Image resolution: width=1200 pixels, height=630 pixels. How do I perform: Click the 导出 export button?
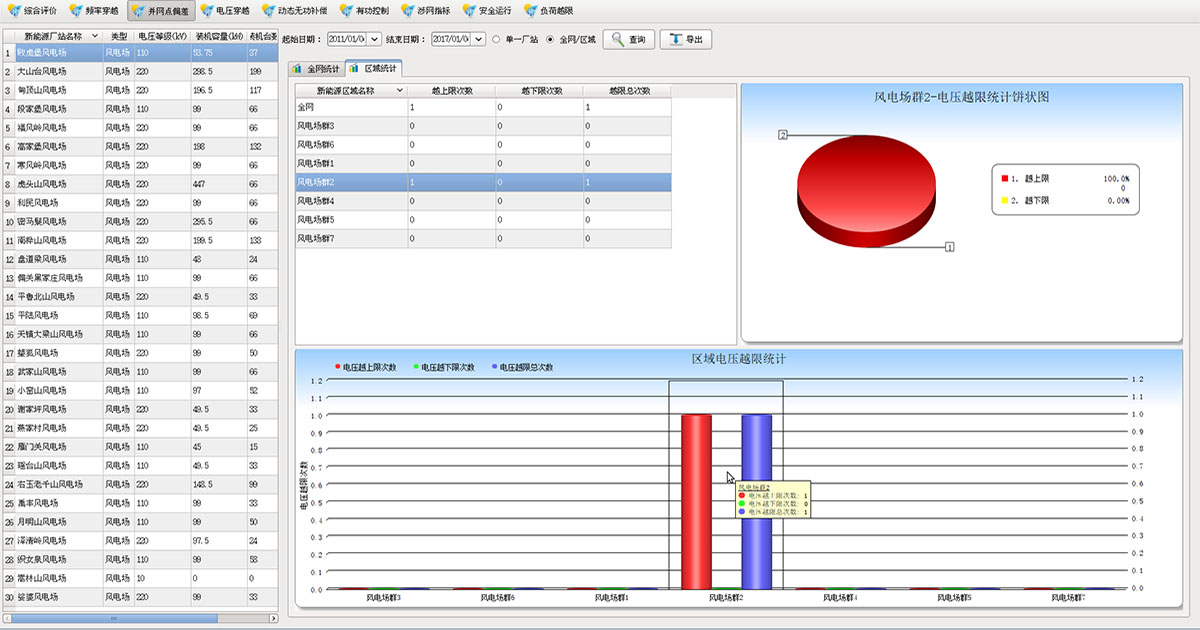tap(685, 40)
